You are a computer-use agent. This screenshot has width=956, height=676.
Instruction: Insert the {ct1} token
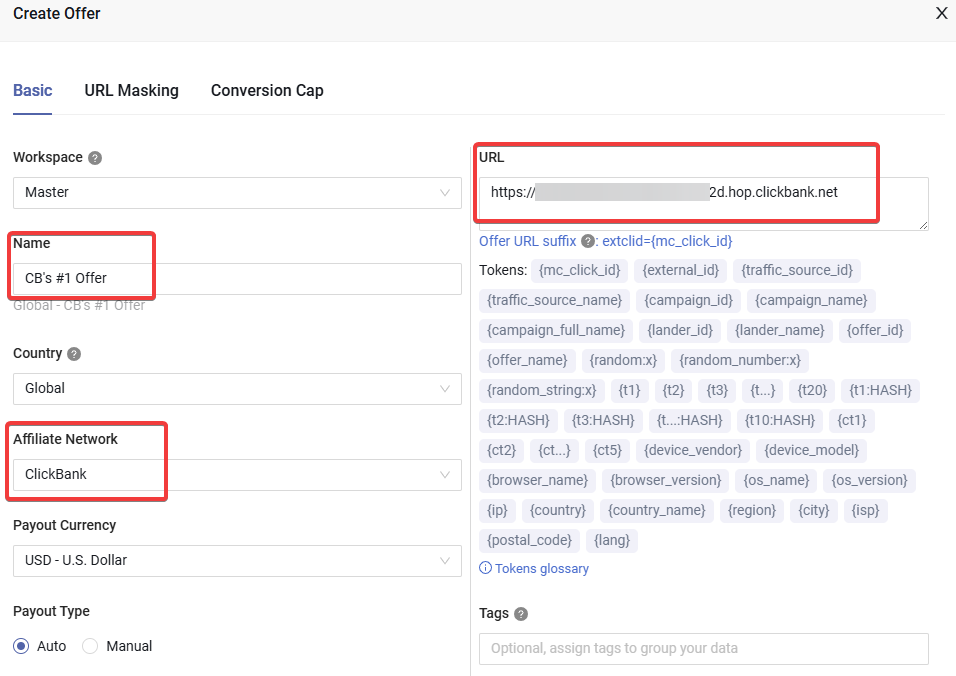pos(852,420)
